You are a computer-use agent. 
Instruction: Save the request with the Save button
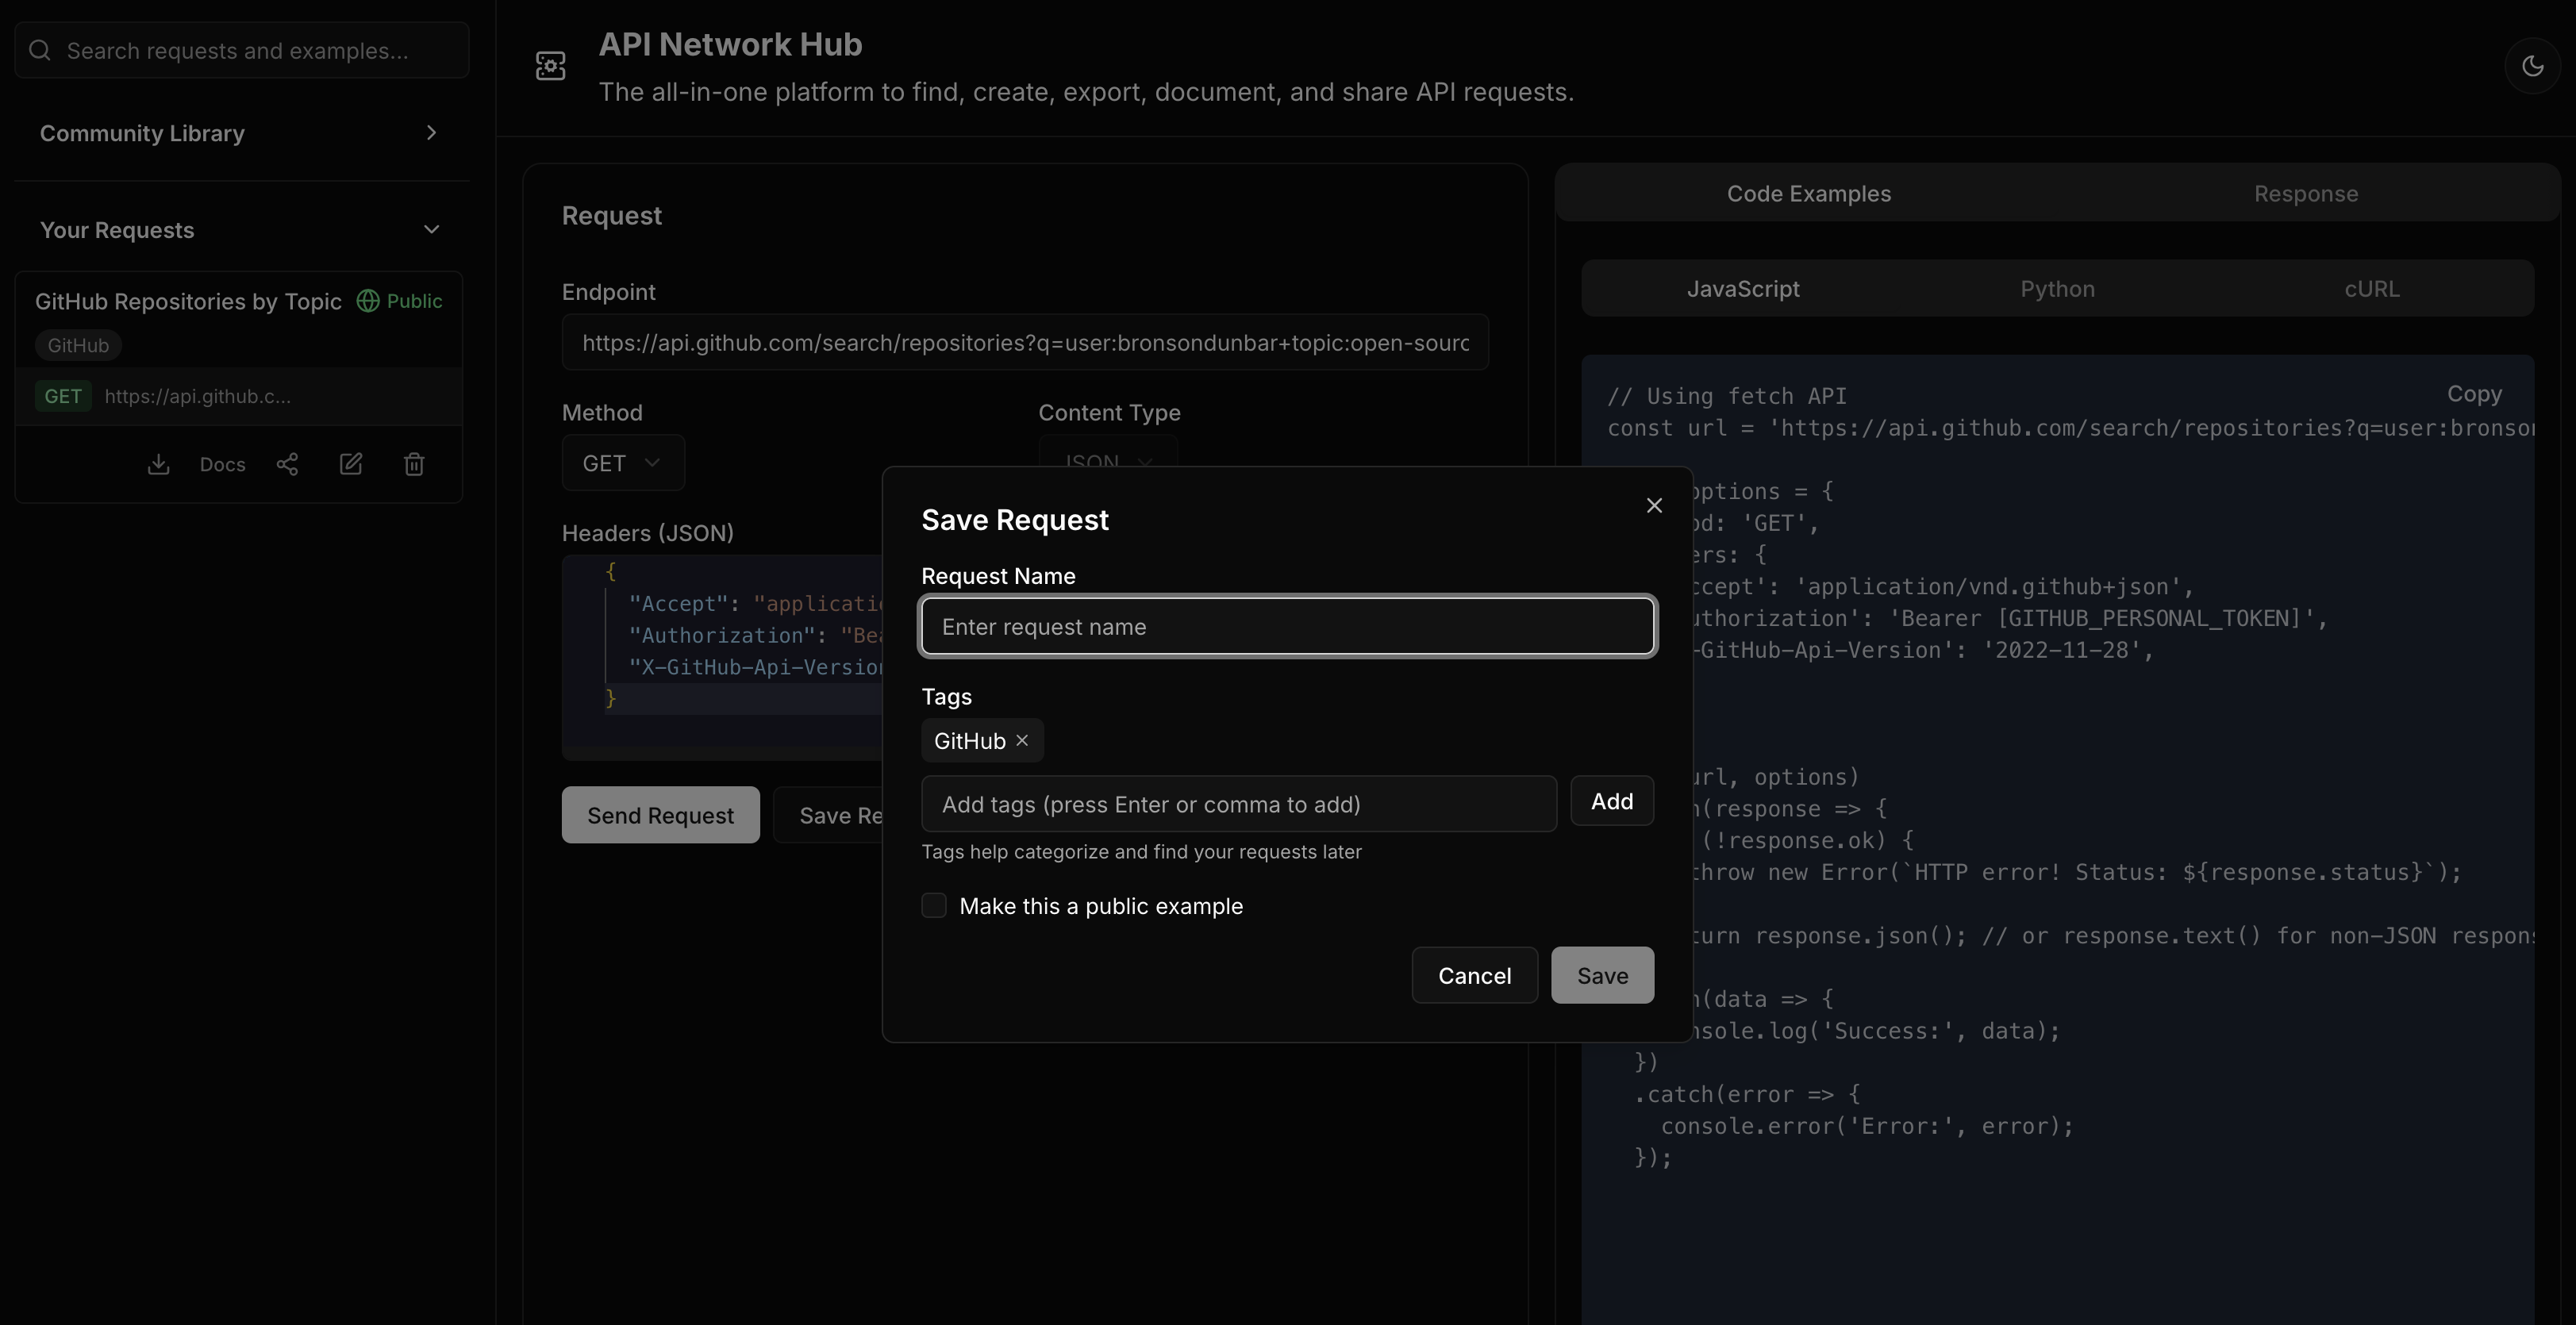coord(1601,975)
